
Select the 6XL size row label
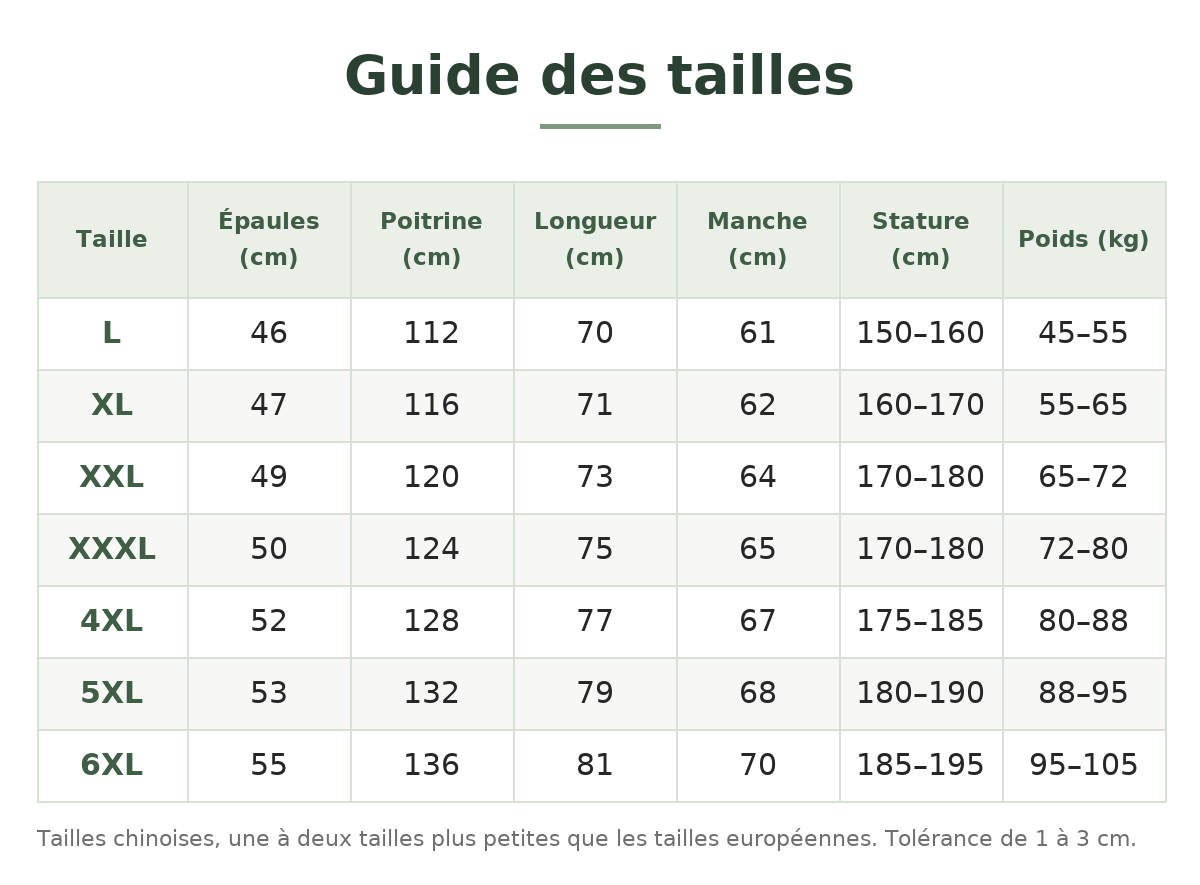coord(112,766)
